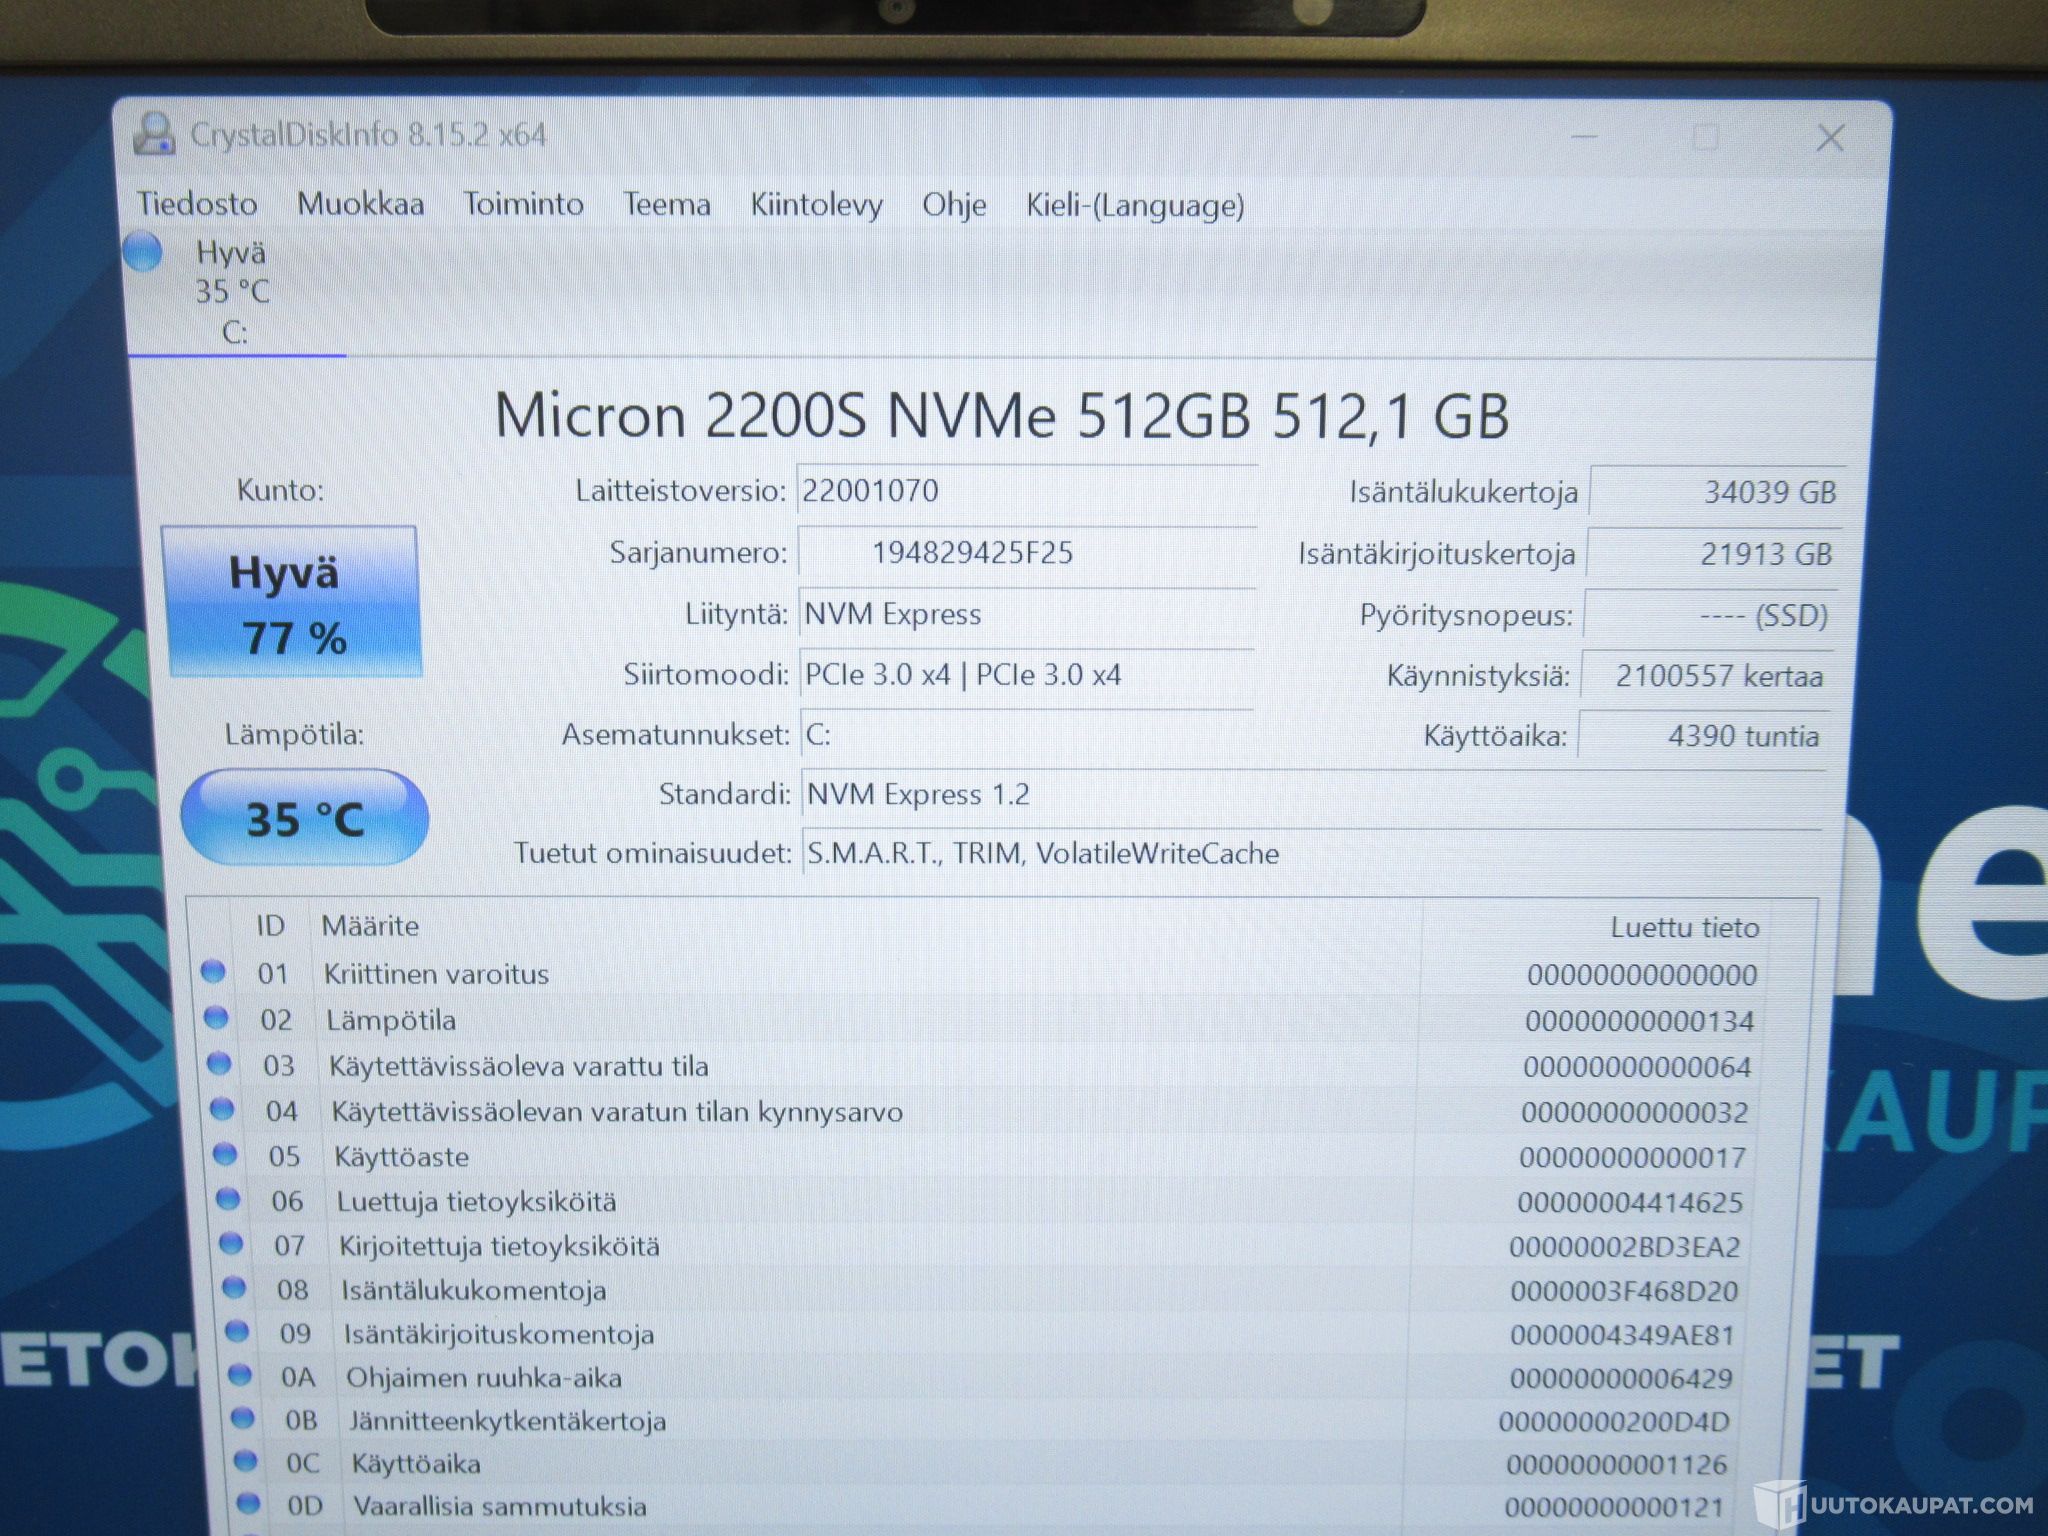
Task: Click the 35 °C temperature button
Action: click(x=304, y=818)
